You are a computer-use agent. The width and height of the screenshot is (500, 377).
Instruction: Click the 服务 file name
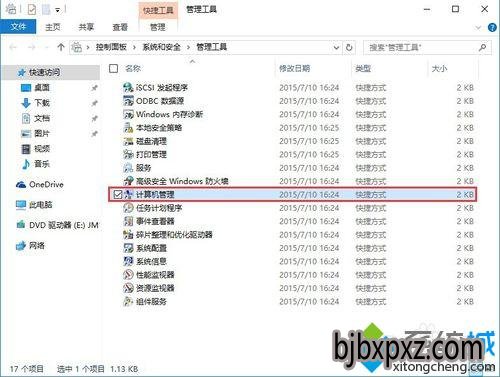click(x=144, y=168)
